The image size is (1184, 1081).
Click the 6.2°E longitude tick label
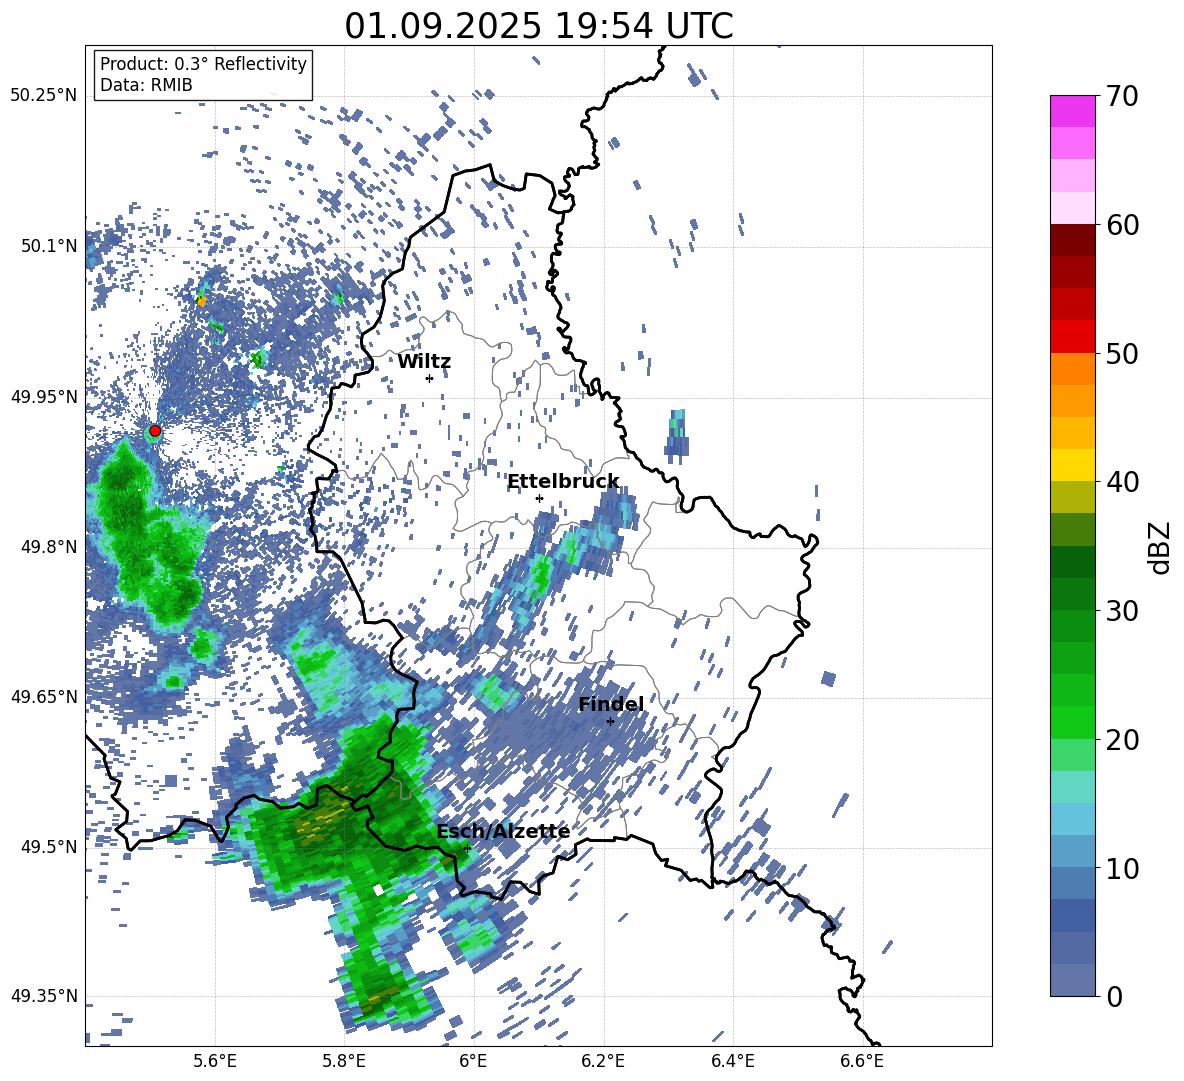click(603, 1061)
